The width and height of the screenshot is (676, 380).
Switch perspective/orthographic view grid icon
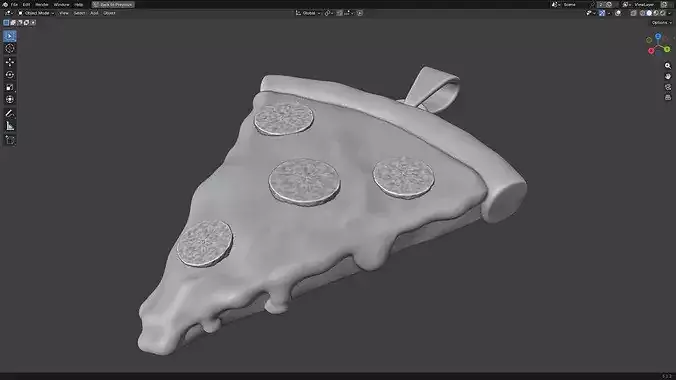[x=668, y=98]
